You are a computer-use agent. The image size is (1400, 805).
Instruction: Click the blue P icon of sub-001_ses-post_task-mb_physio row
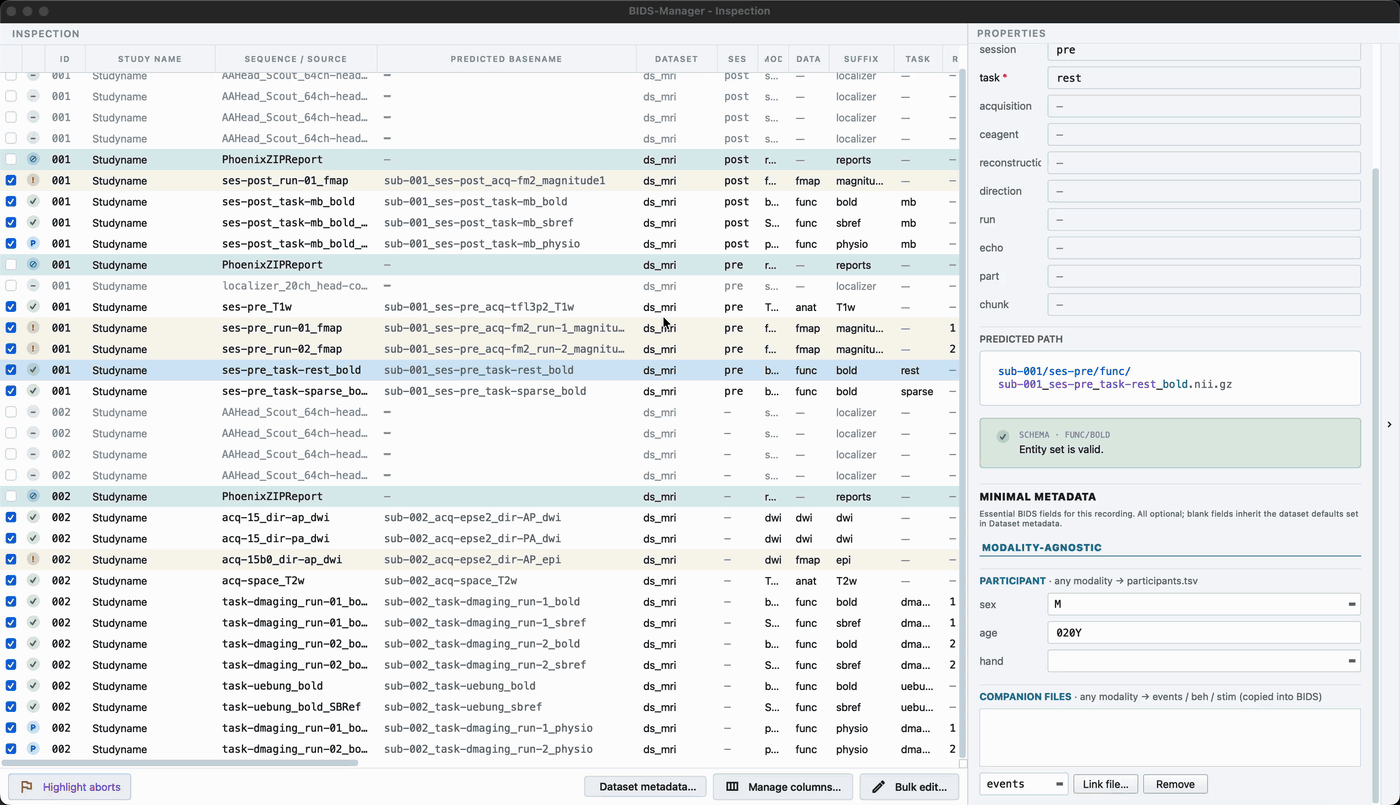33,244
